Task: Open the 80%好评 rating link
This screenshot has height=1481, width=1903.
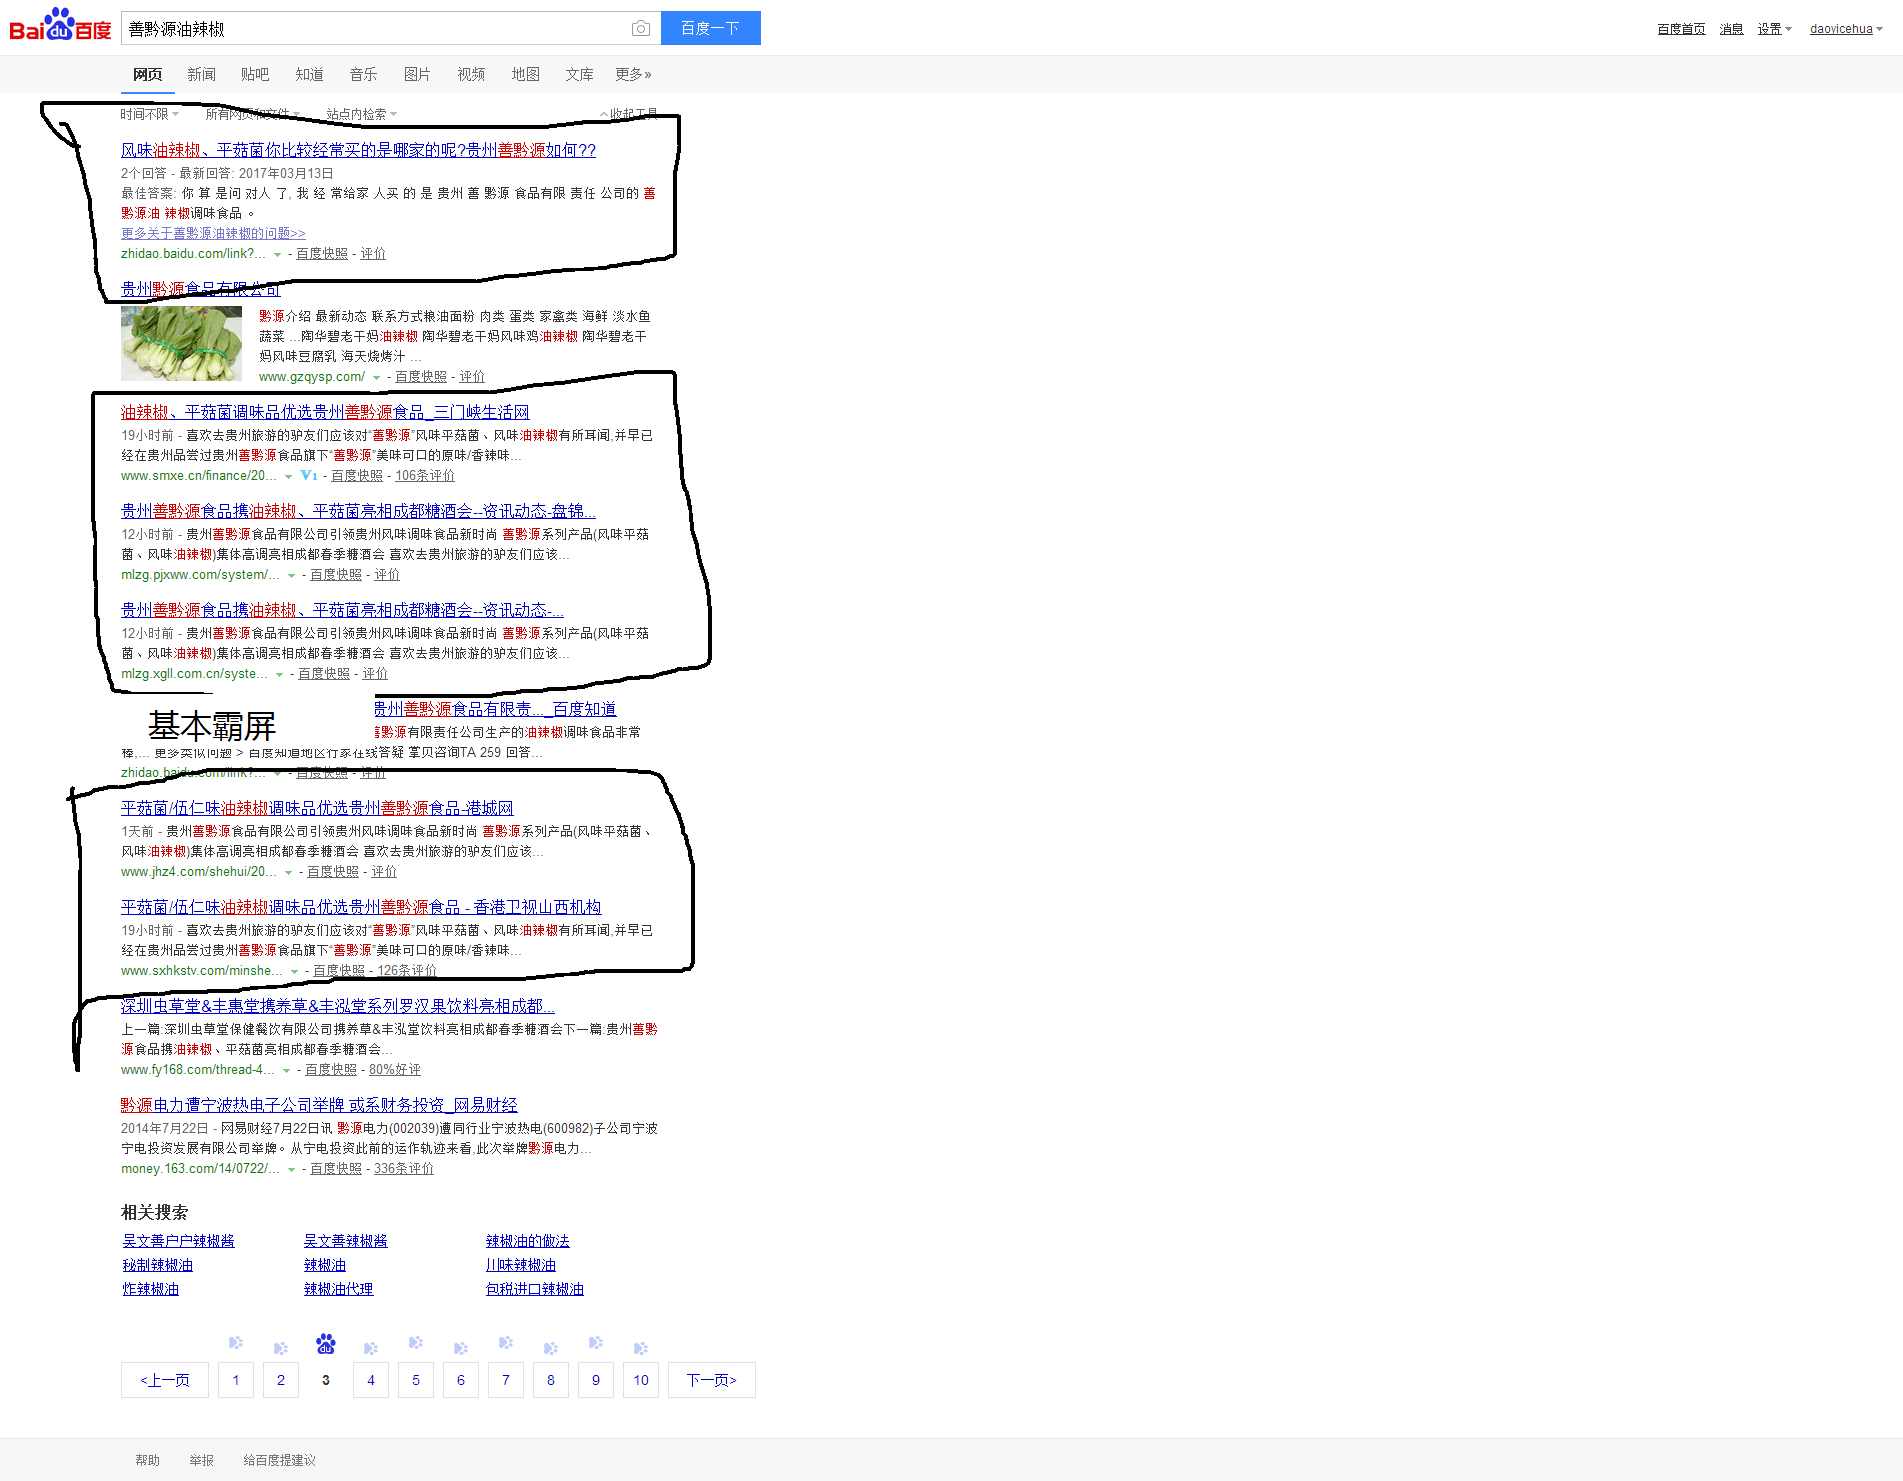Action: [x=395, y=1070]
